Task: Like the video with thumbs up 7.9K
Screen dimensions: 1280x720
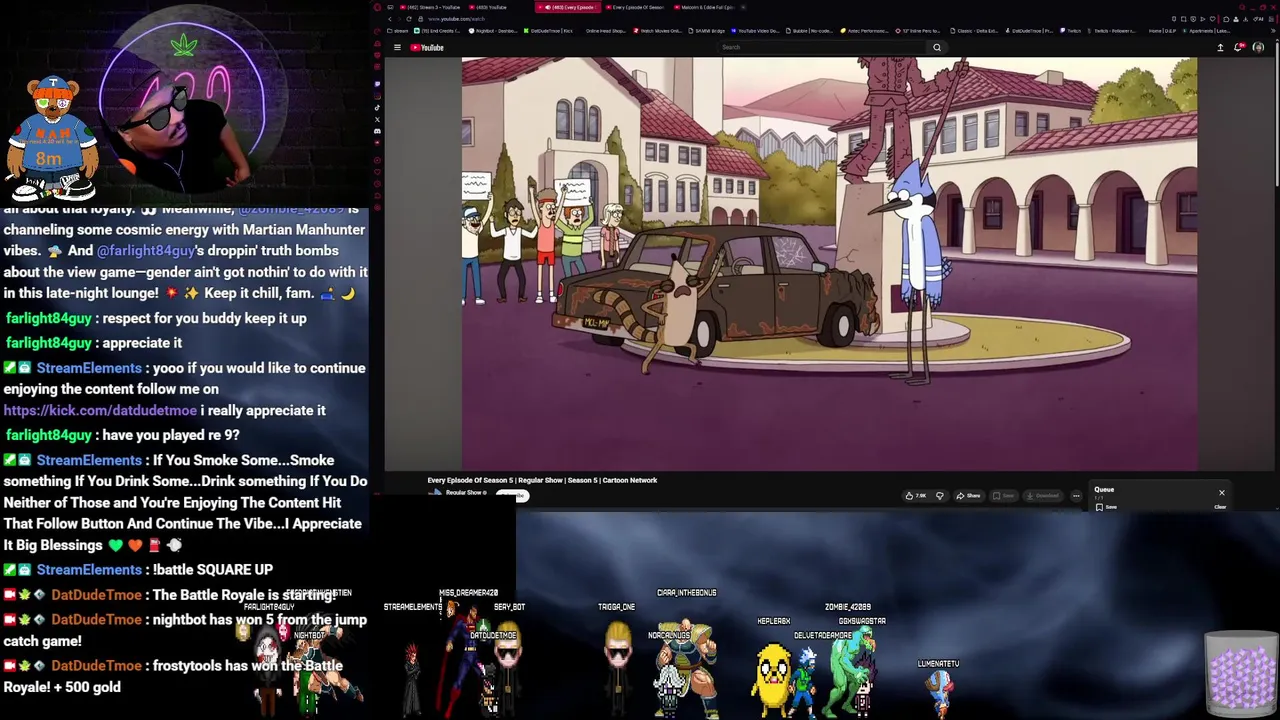Action: pyautogui.click(x=915, y=496)
